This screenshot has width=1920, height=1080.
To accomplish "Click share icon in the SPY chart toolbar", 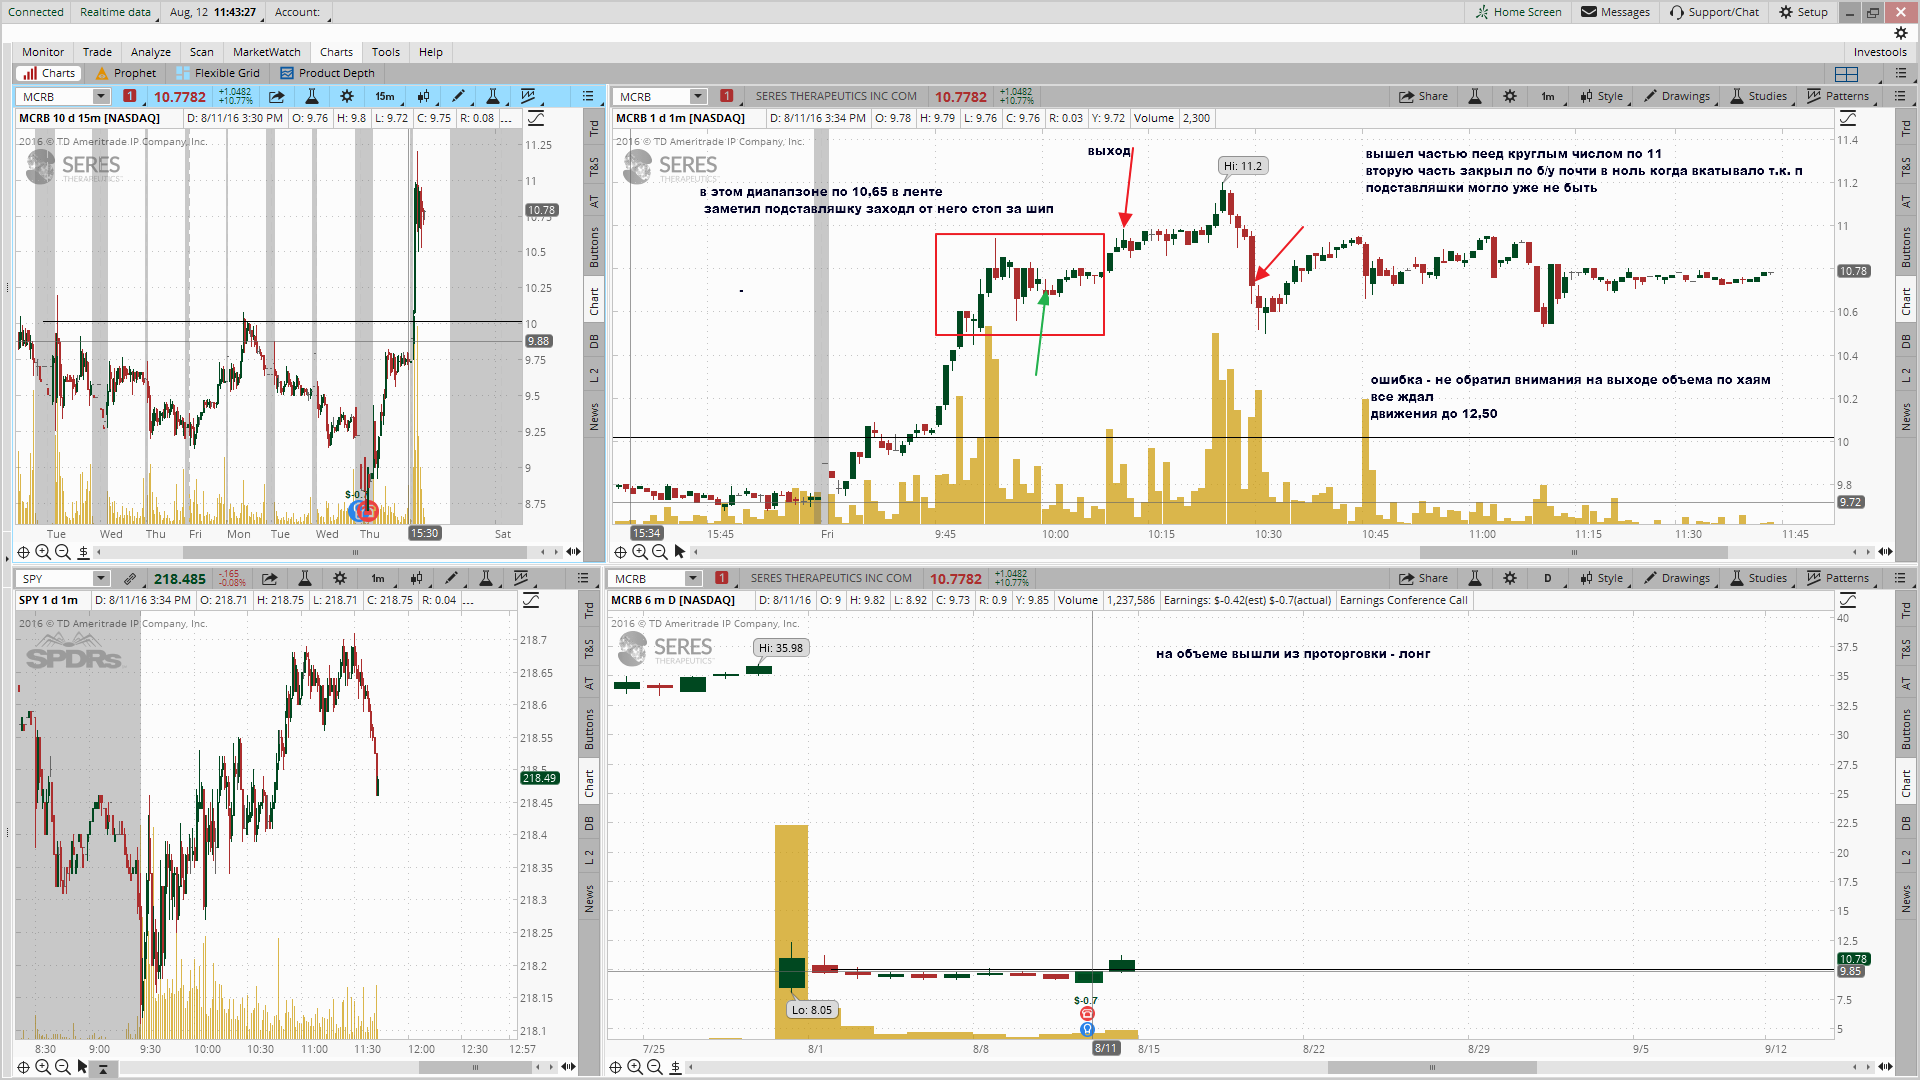I will point(270,579).
